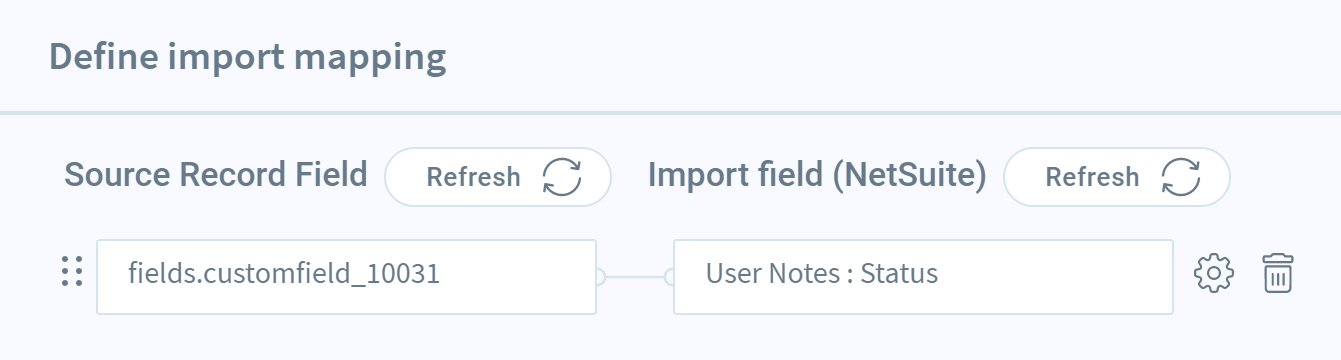1341x360 pixels.
Task: Open mapping settings via the gear icon
Action: (x=1215, y=272)
